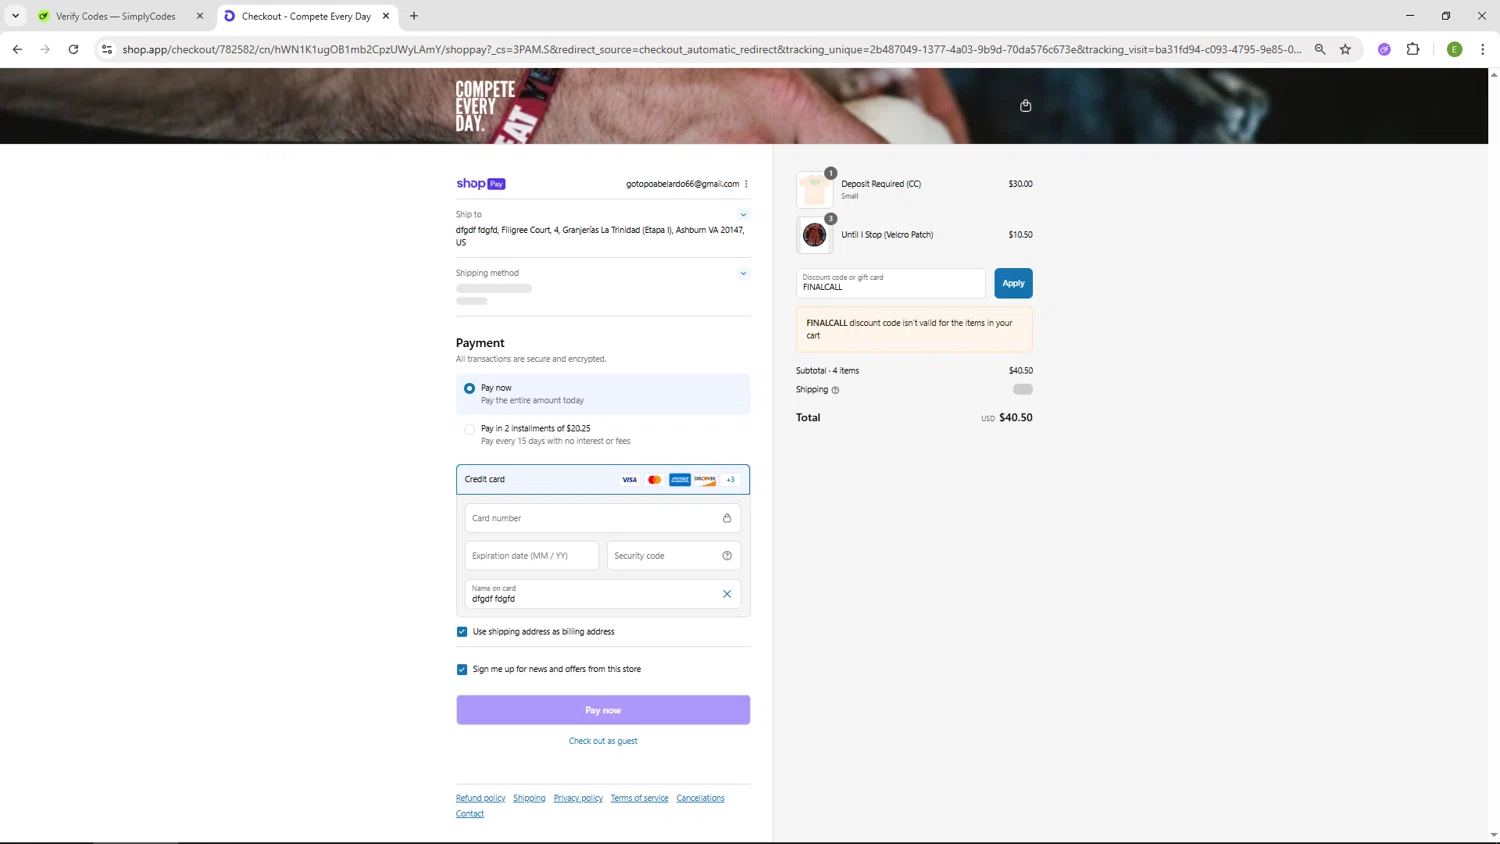Reload the checkout page
This screenshot has width=1500, height=844.
[73, 49]
